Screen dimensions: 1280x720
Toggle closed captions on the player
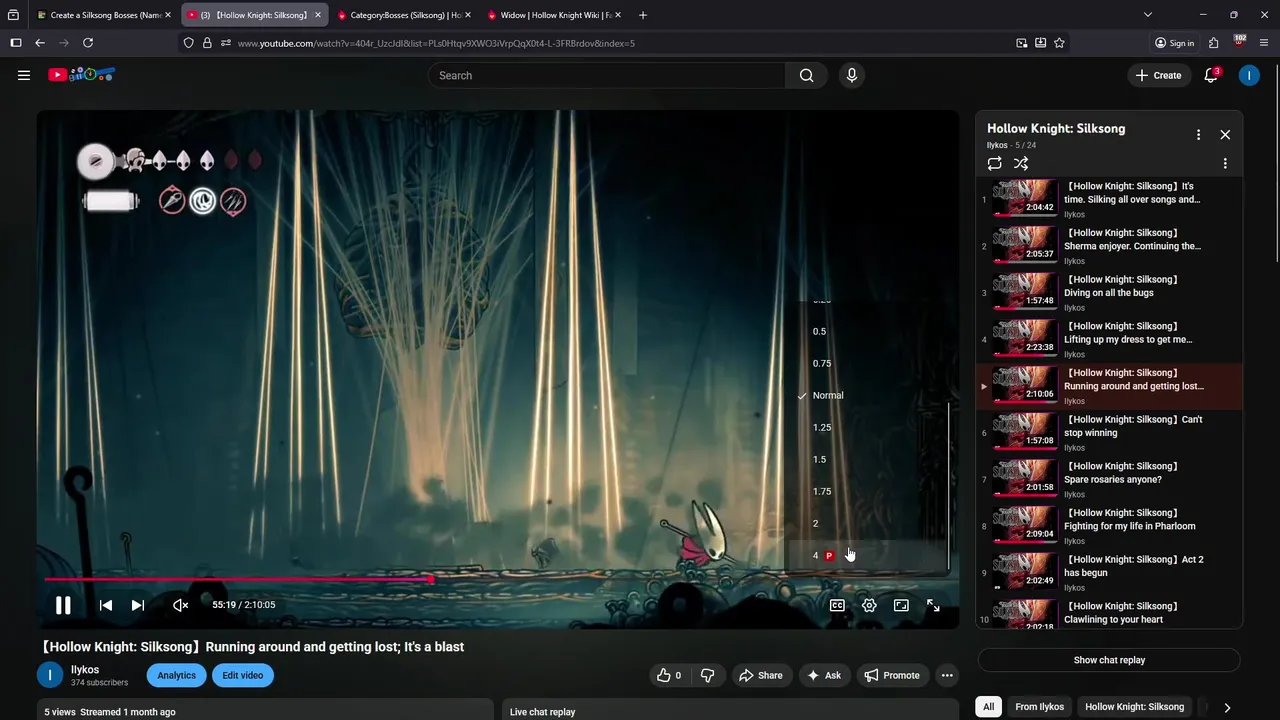[x=837, y=605]
